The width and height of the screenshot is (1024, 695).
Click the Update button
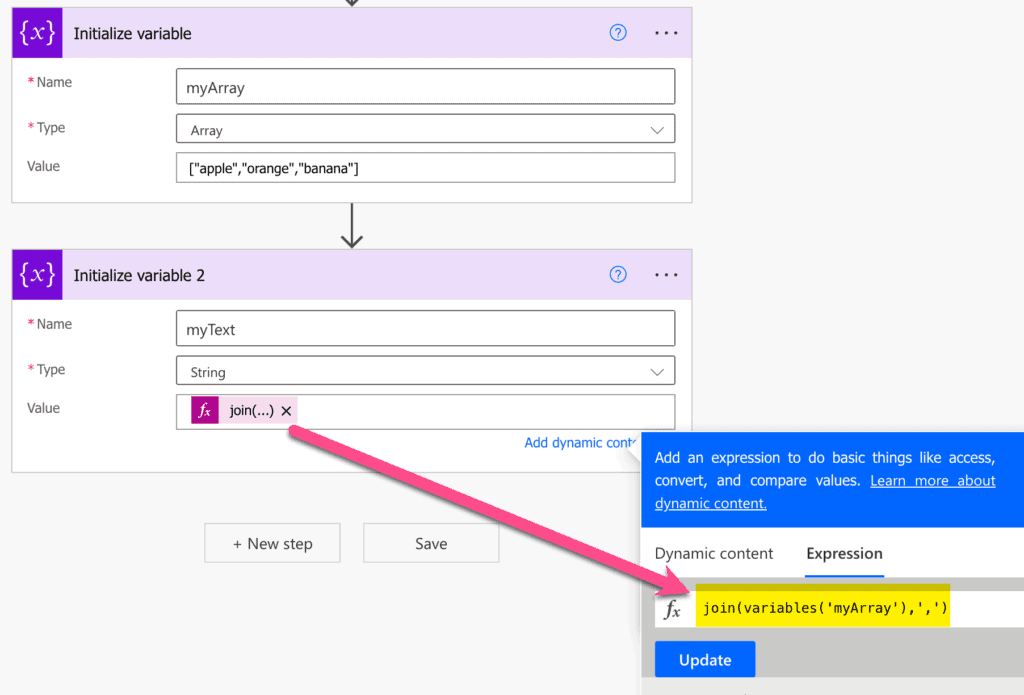(x=704, y=659)
